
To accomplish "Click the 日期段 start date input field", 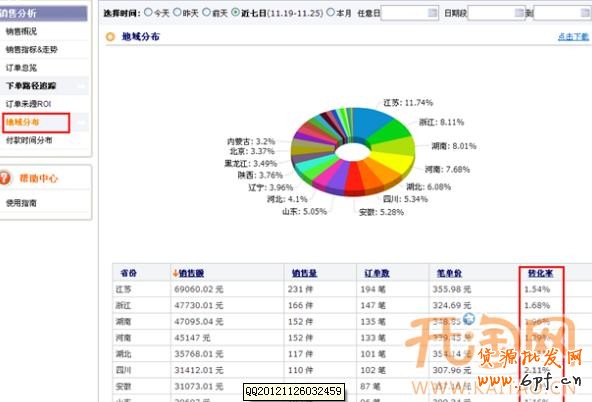I will [x=496, y=13].
